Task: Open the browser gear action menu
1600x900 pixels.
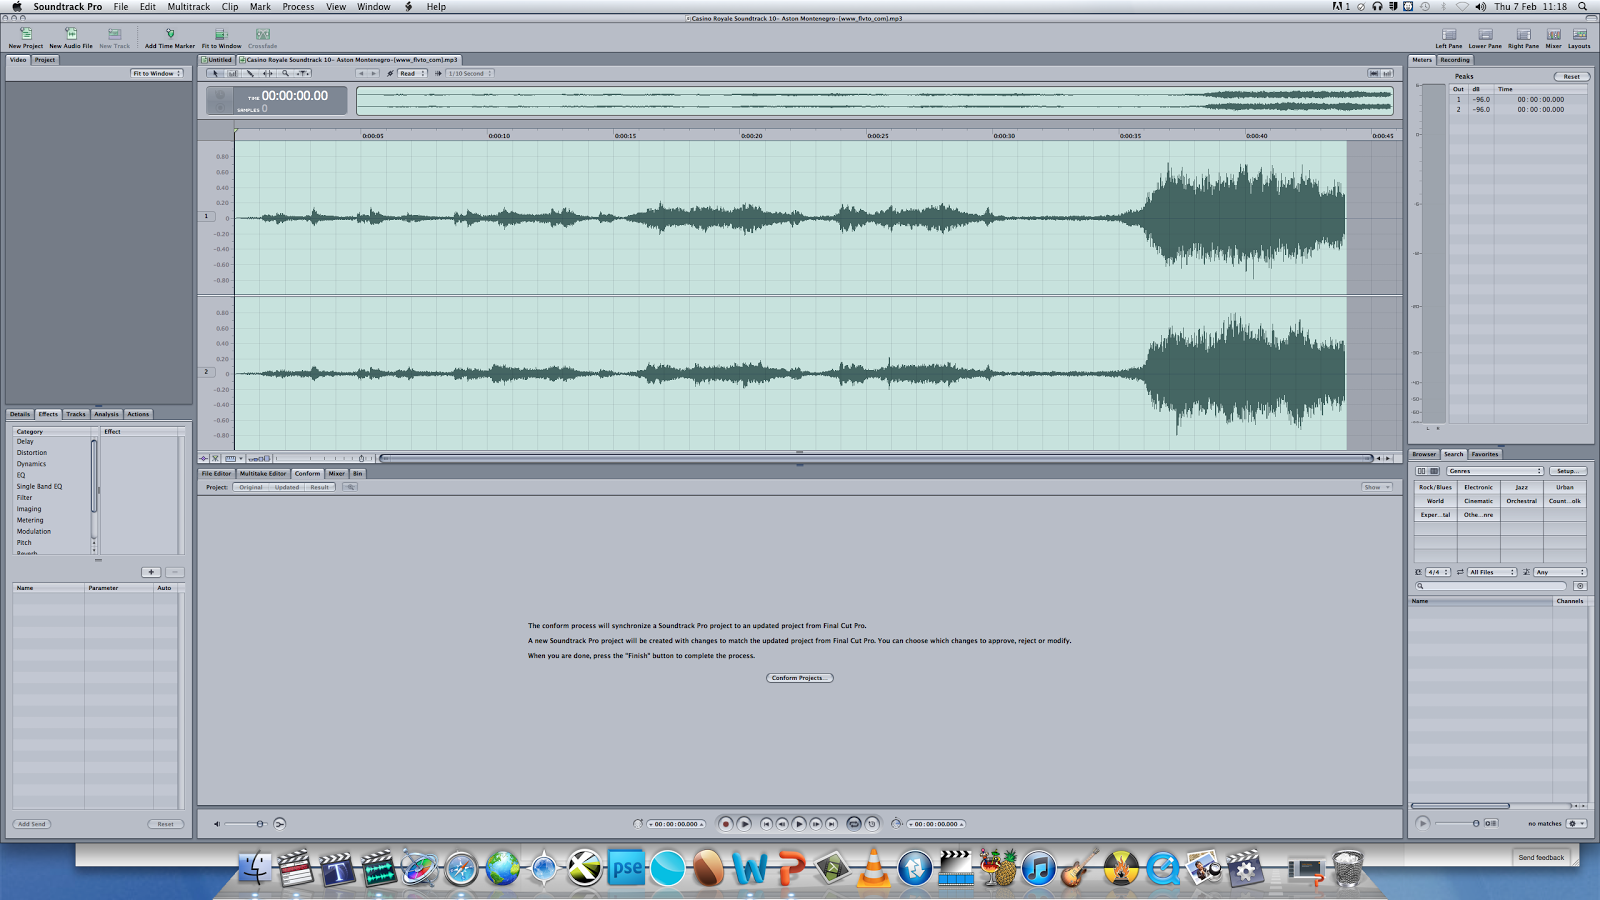Action: pos(1576,823)
